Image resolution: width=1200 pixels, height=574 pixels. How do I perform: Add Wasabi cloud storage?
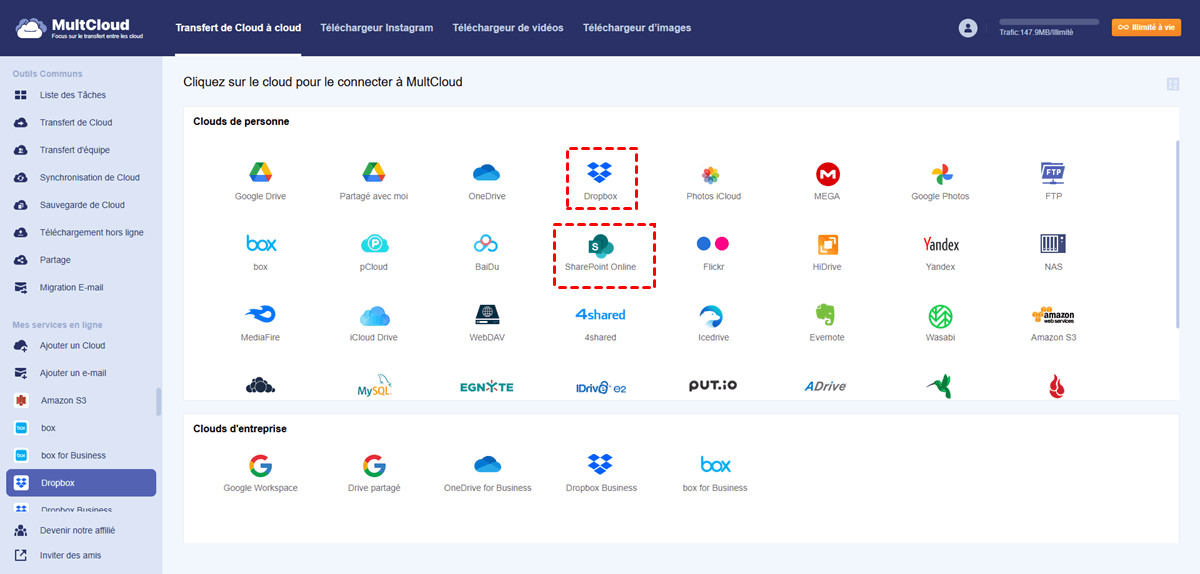(940, 315)
